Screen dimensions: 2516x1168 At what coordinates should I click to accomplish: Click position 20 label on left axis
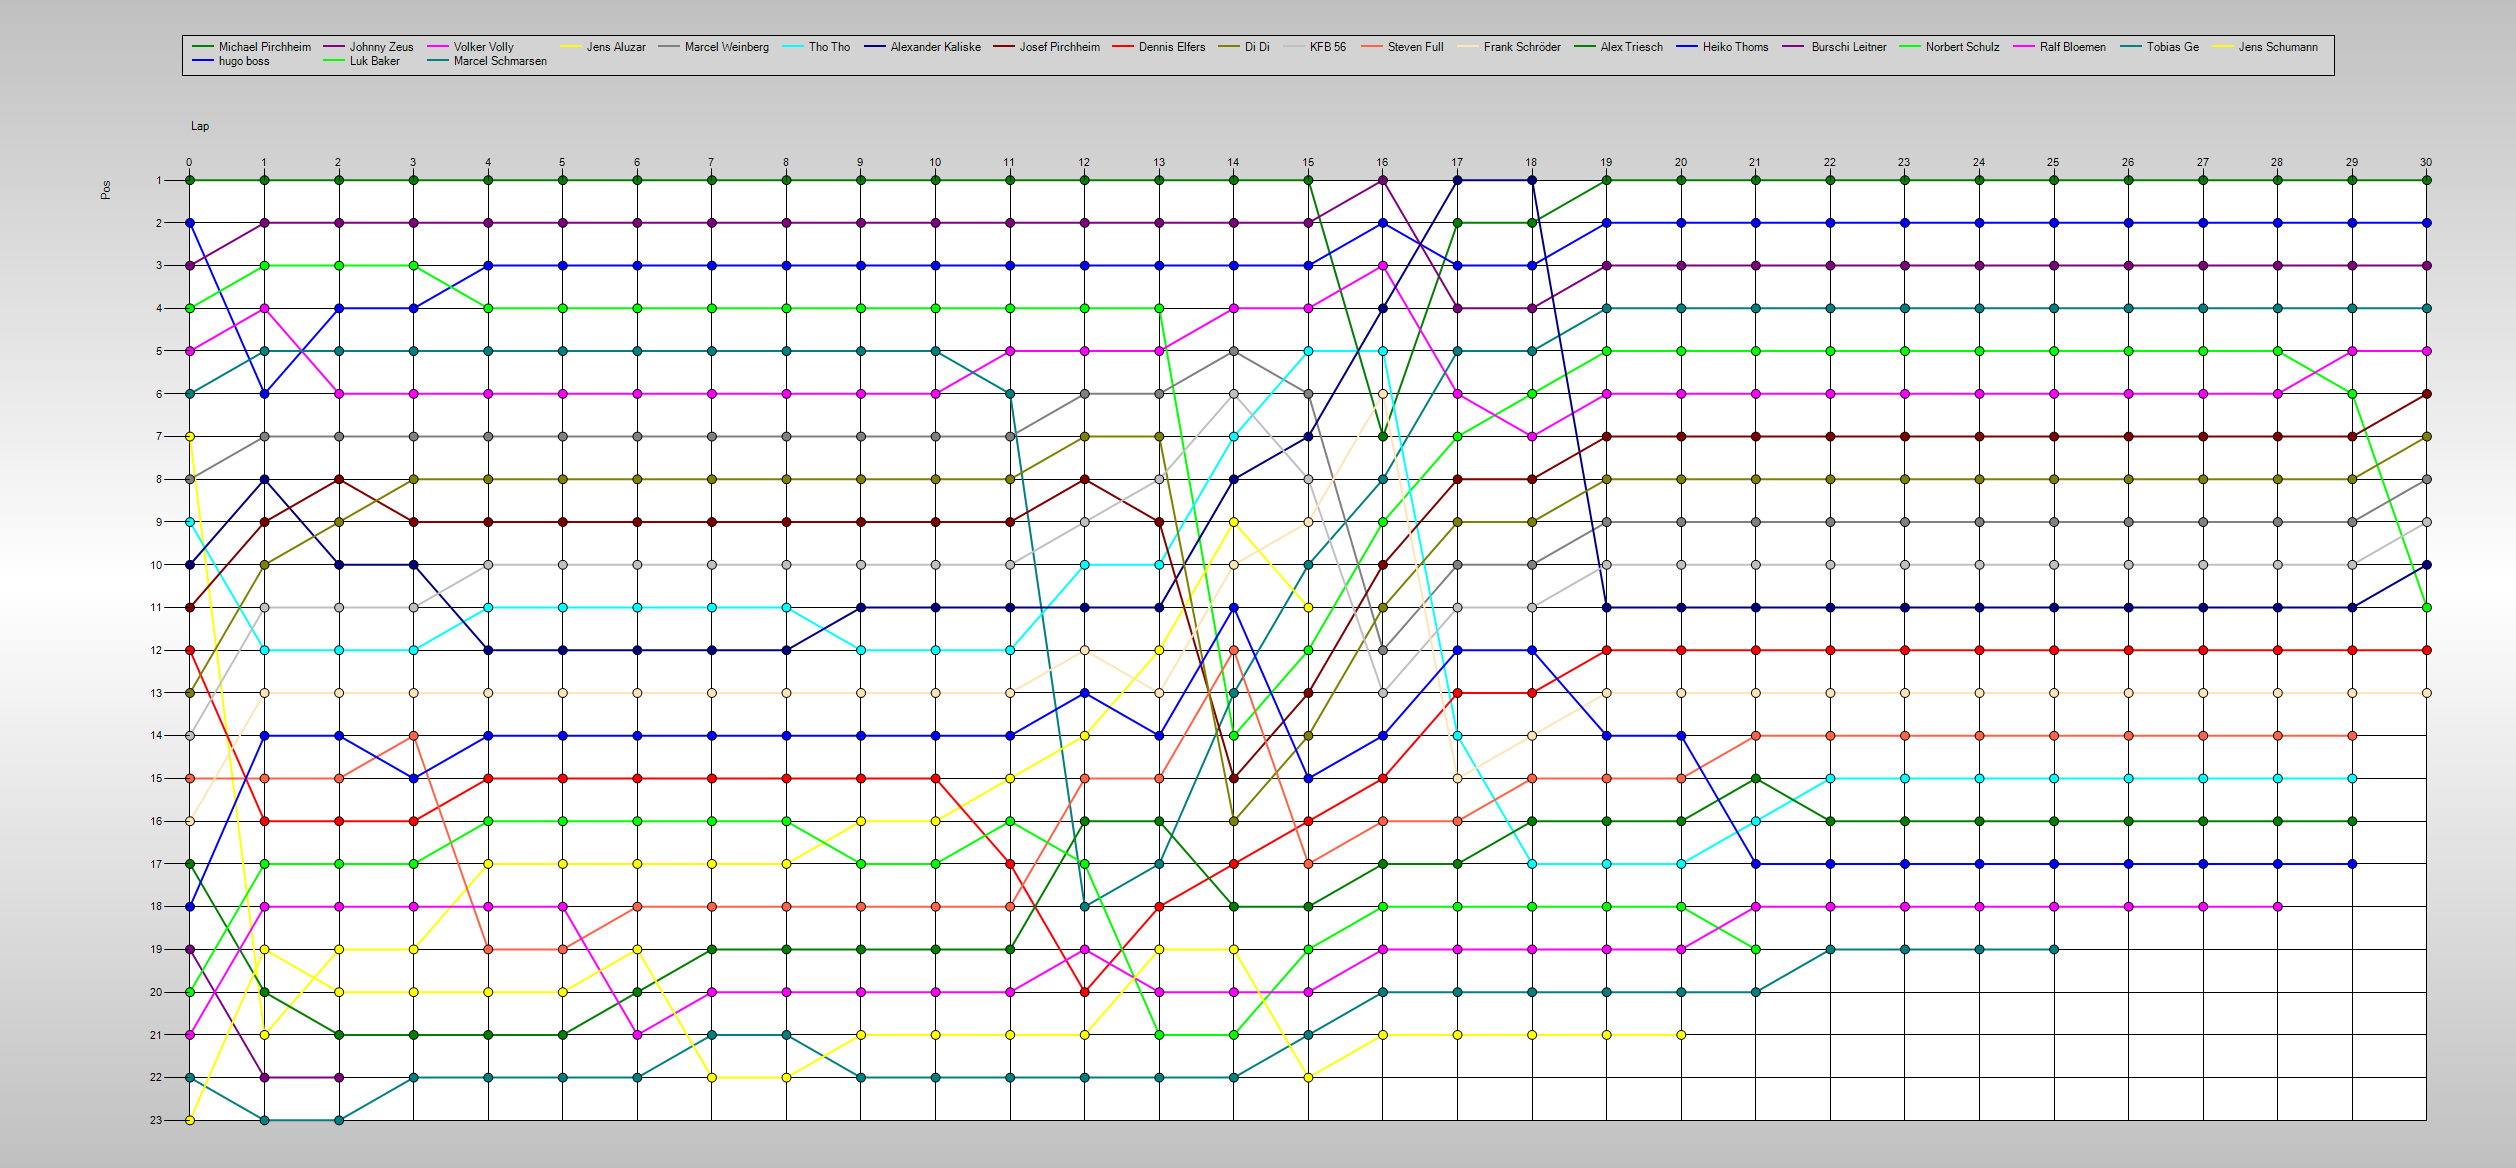(x=156, y=992)
